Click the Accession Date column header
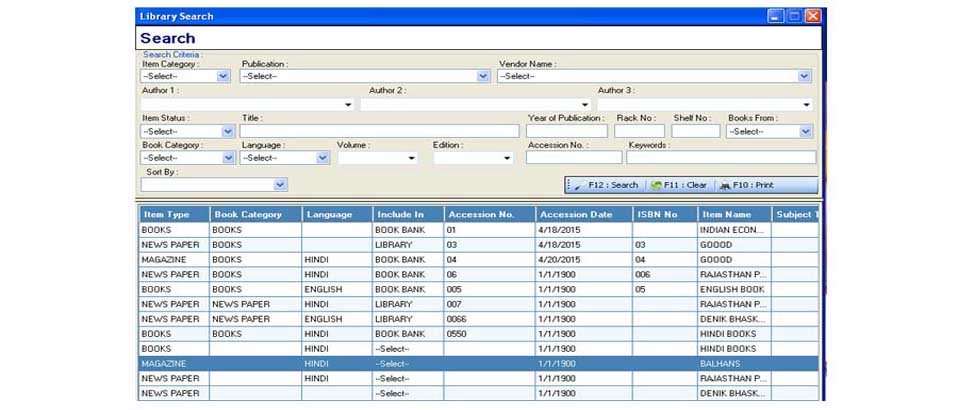This screenshot has height=410, width=958. click(x=583, y=214)
